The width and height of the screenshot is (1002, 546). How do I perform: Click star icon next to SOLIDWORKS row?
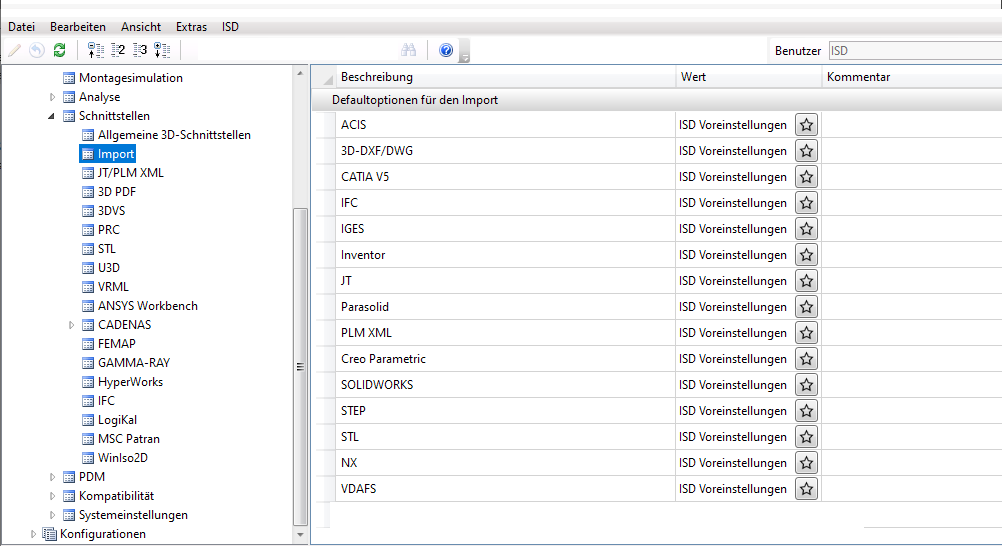[x=807, y=385]
